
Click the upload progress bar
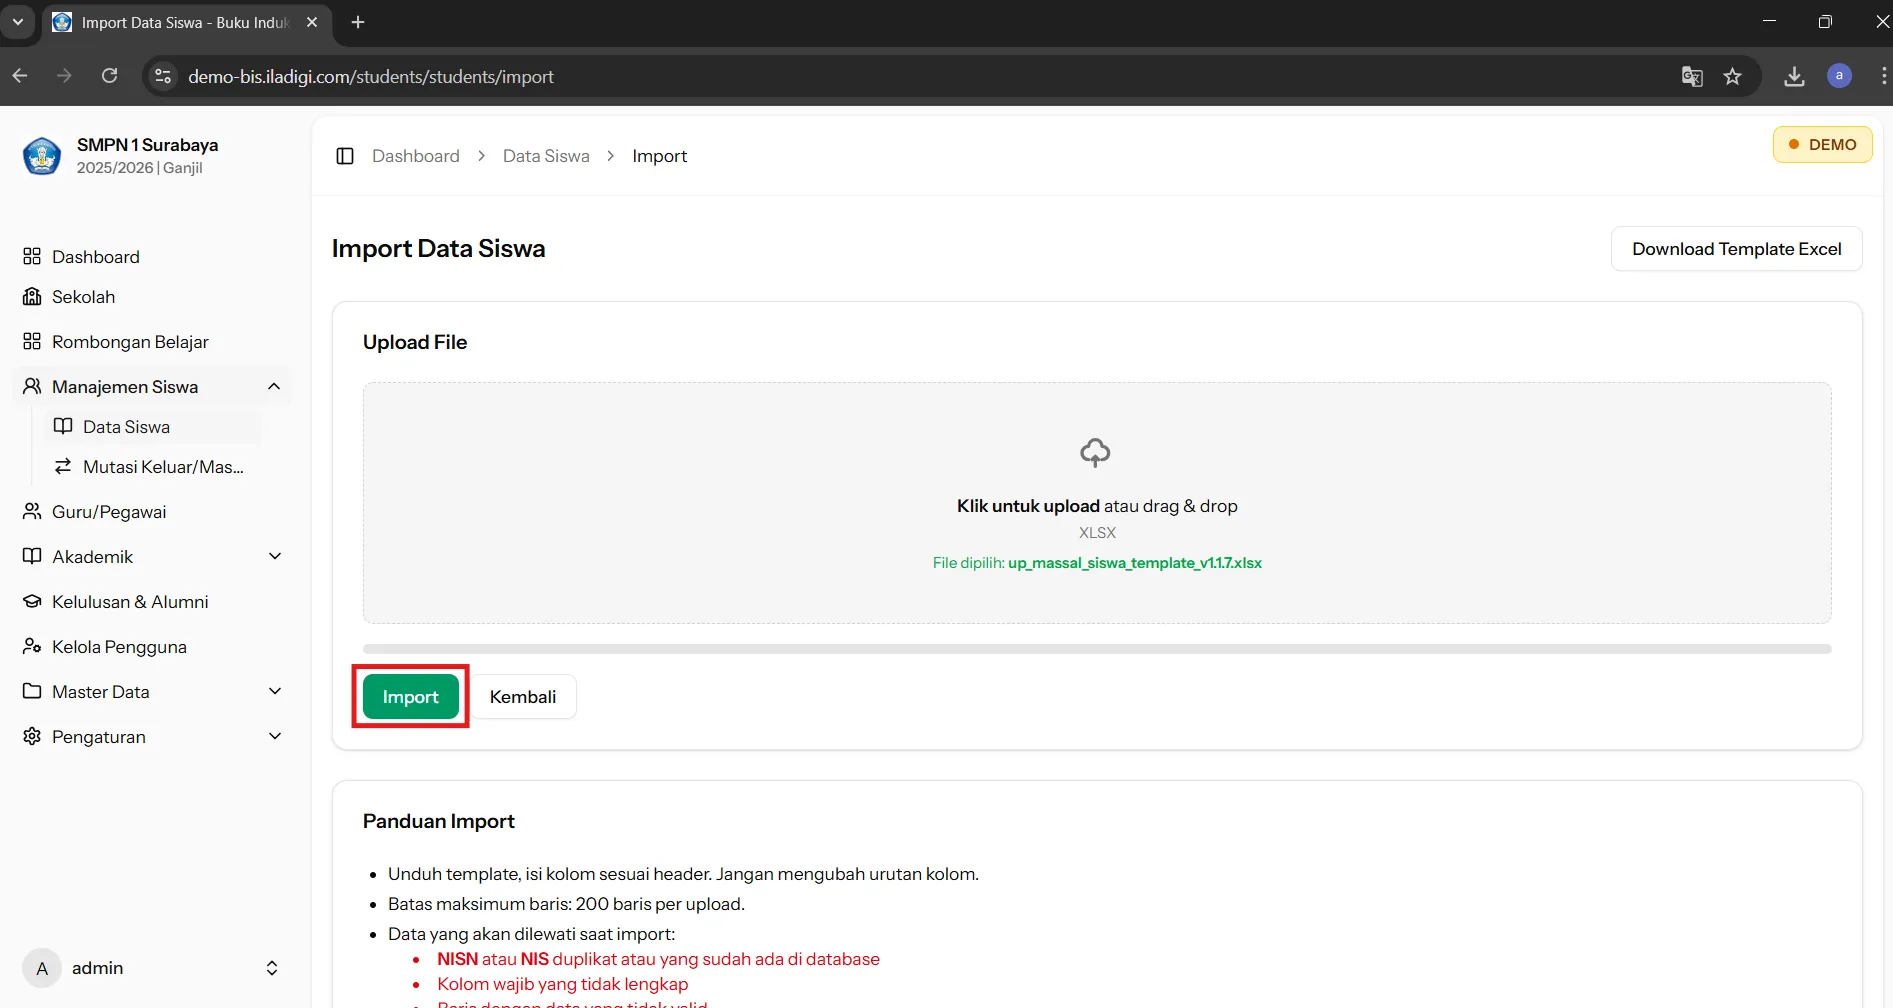point(1097,649)
